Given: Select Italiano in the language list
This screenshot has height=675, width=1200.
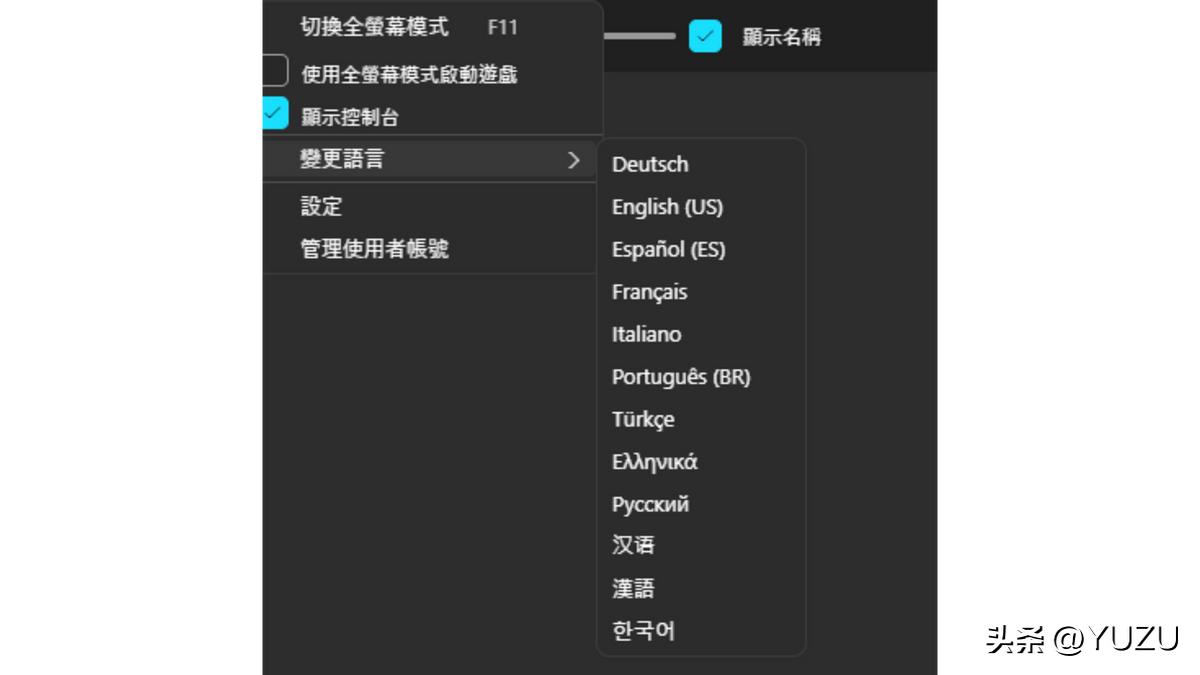Looking at the screenshot, I should point(646,334).
